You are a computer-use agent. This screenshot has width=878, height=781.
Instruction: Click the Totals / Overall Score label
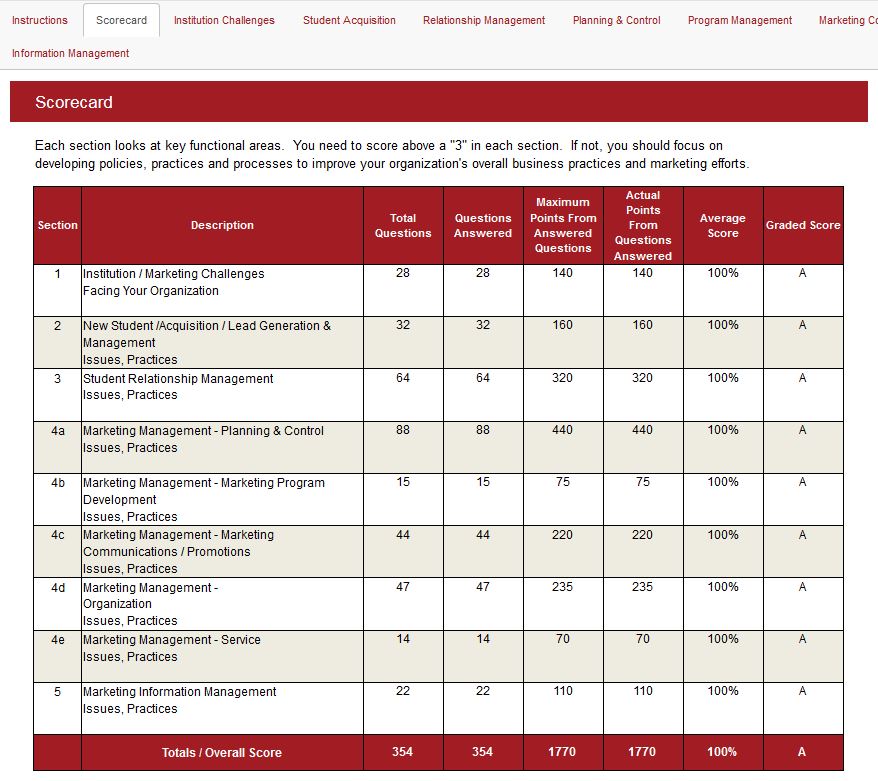pyautogui.click(x=222, y=752)
